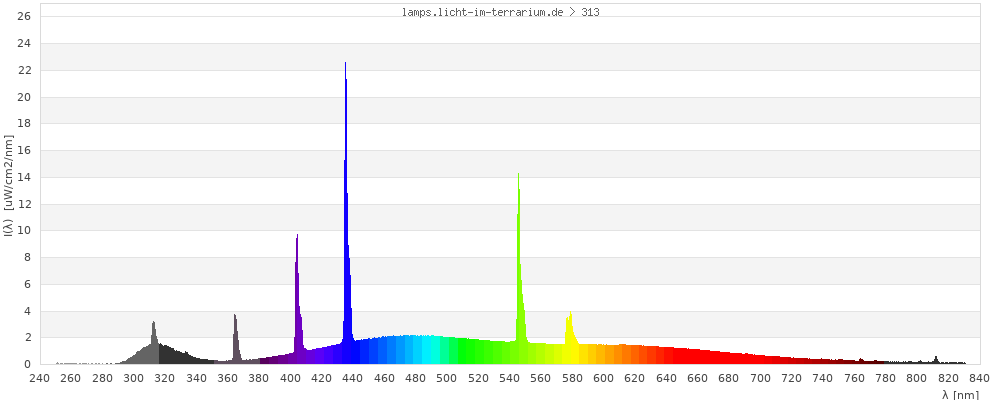Click the y-axis tick label 22
The height and width of the screenshot is (400, 1000).
click(25, 70)
